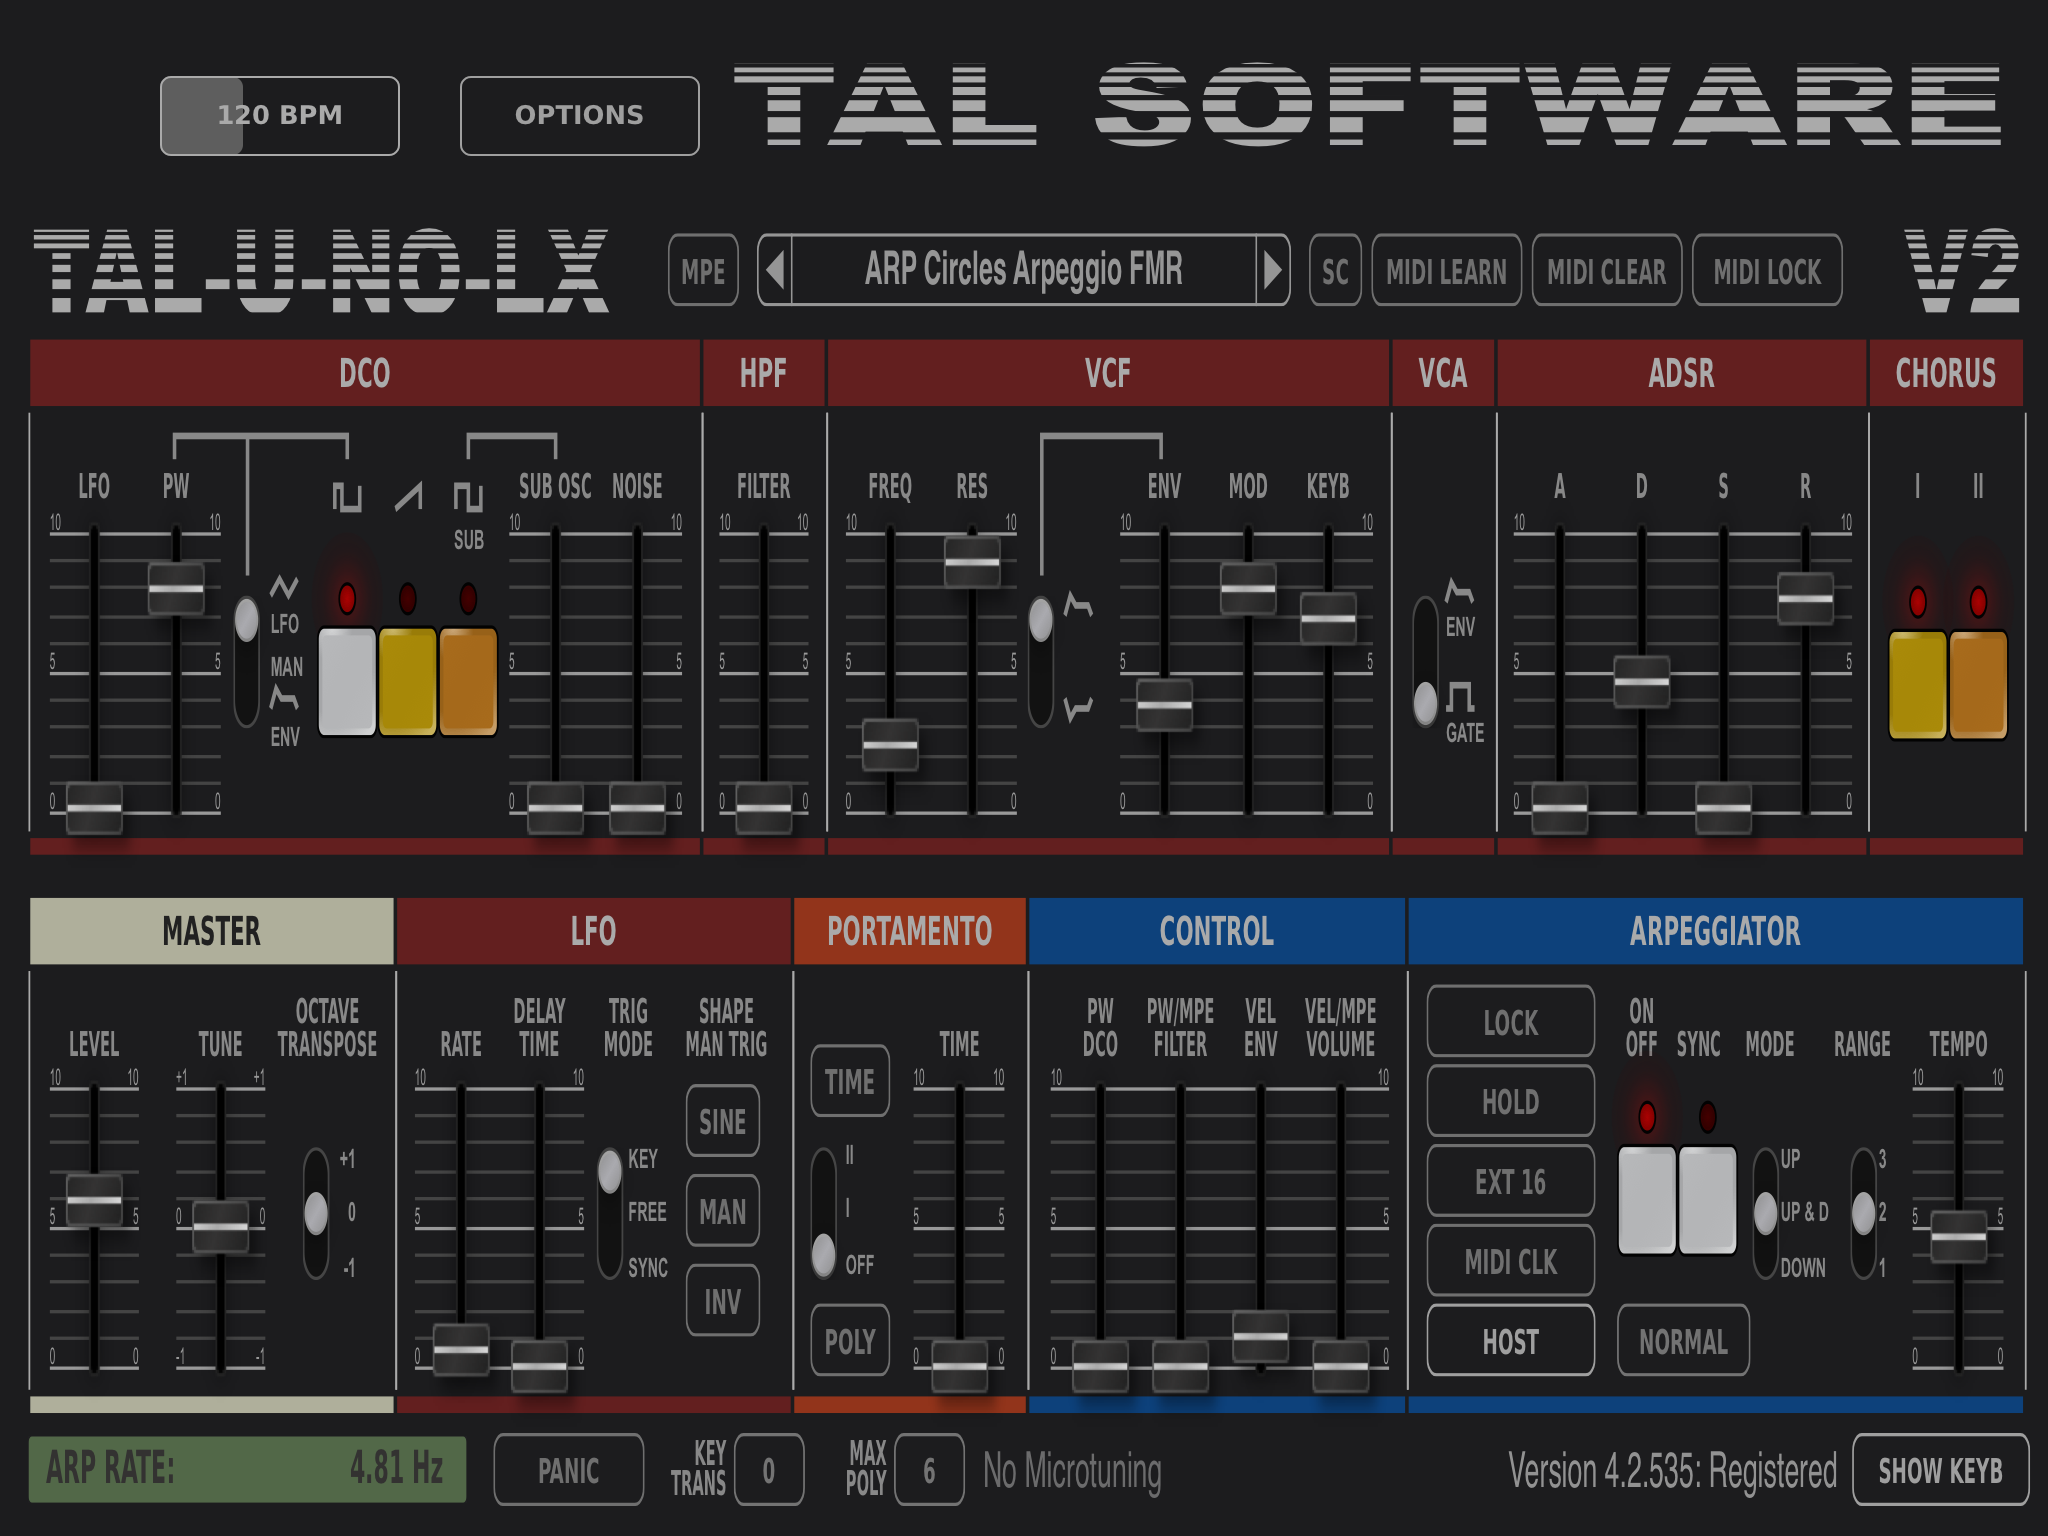Screen dimensions: 2048x1536
Task: Click the SHOW KEYB button
Action: (x=1940, y=1470)
